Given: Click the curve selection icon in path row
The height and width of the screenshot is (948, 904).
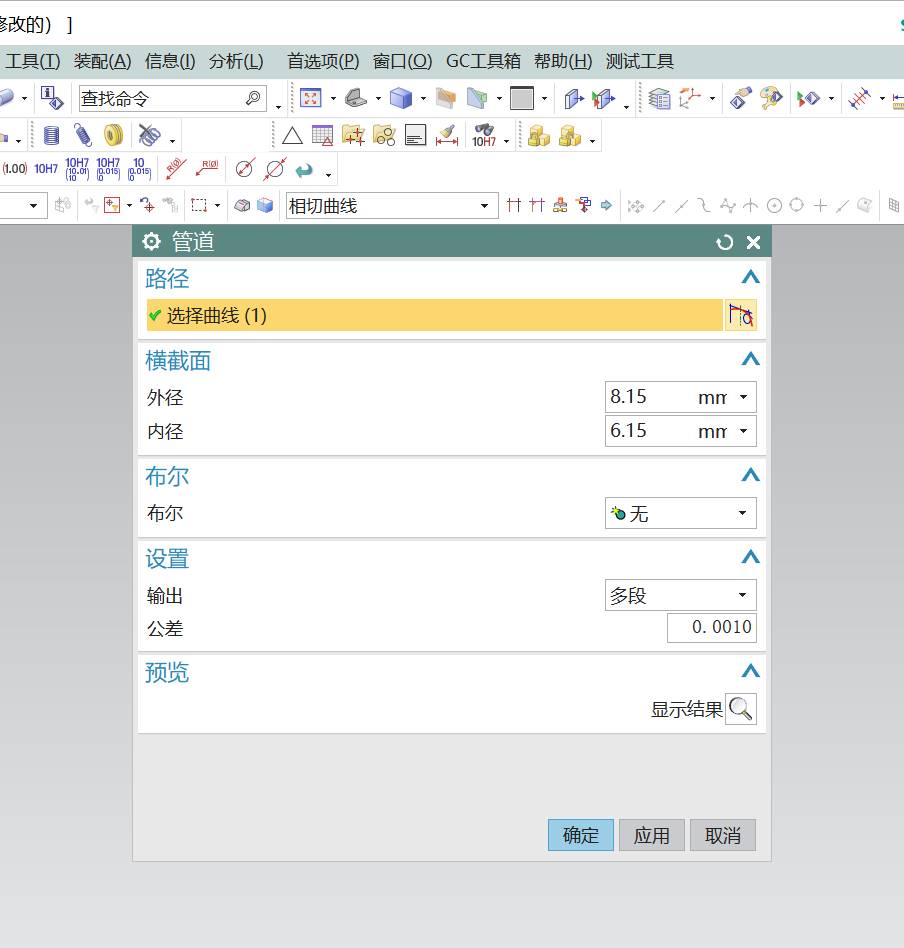Looking at the screenshot, I should coord(740,316).
